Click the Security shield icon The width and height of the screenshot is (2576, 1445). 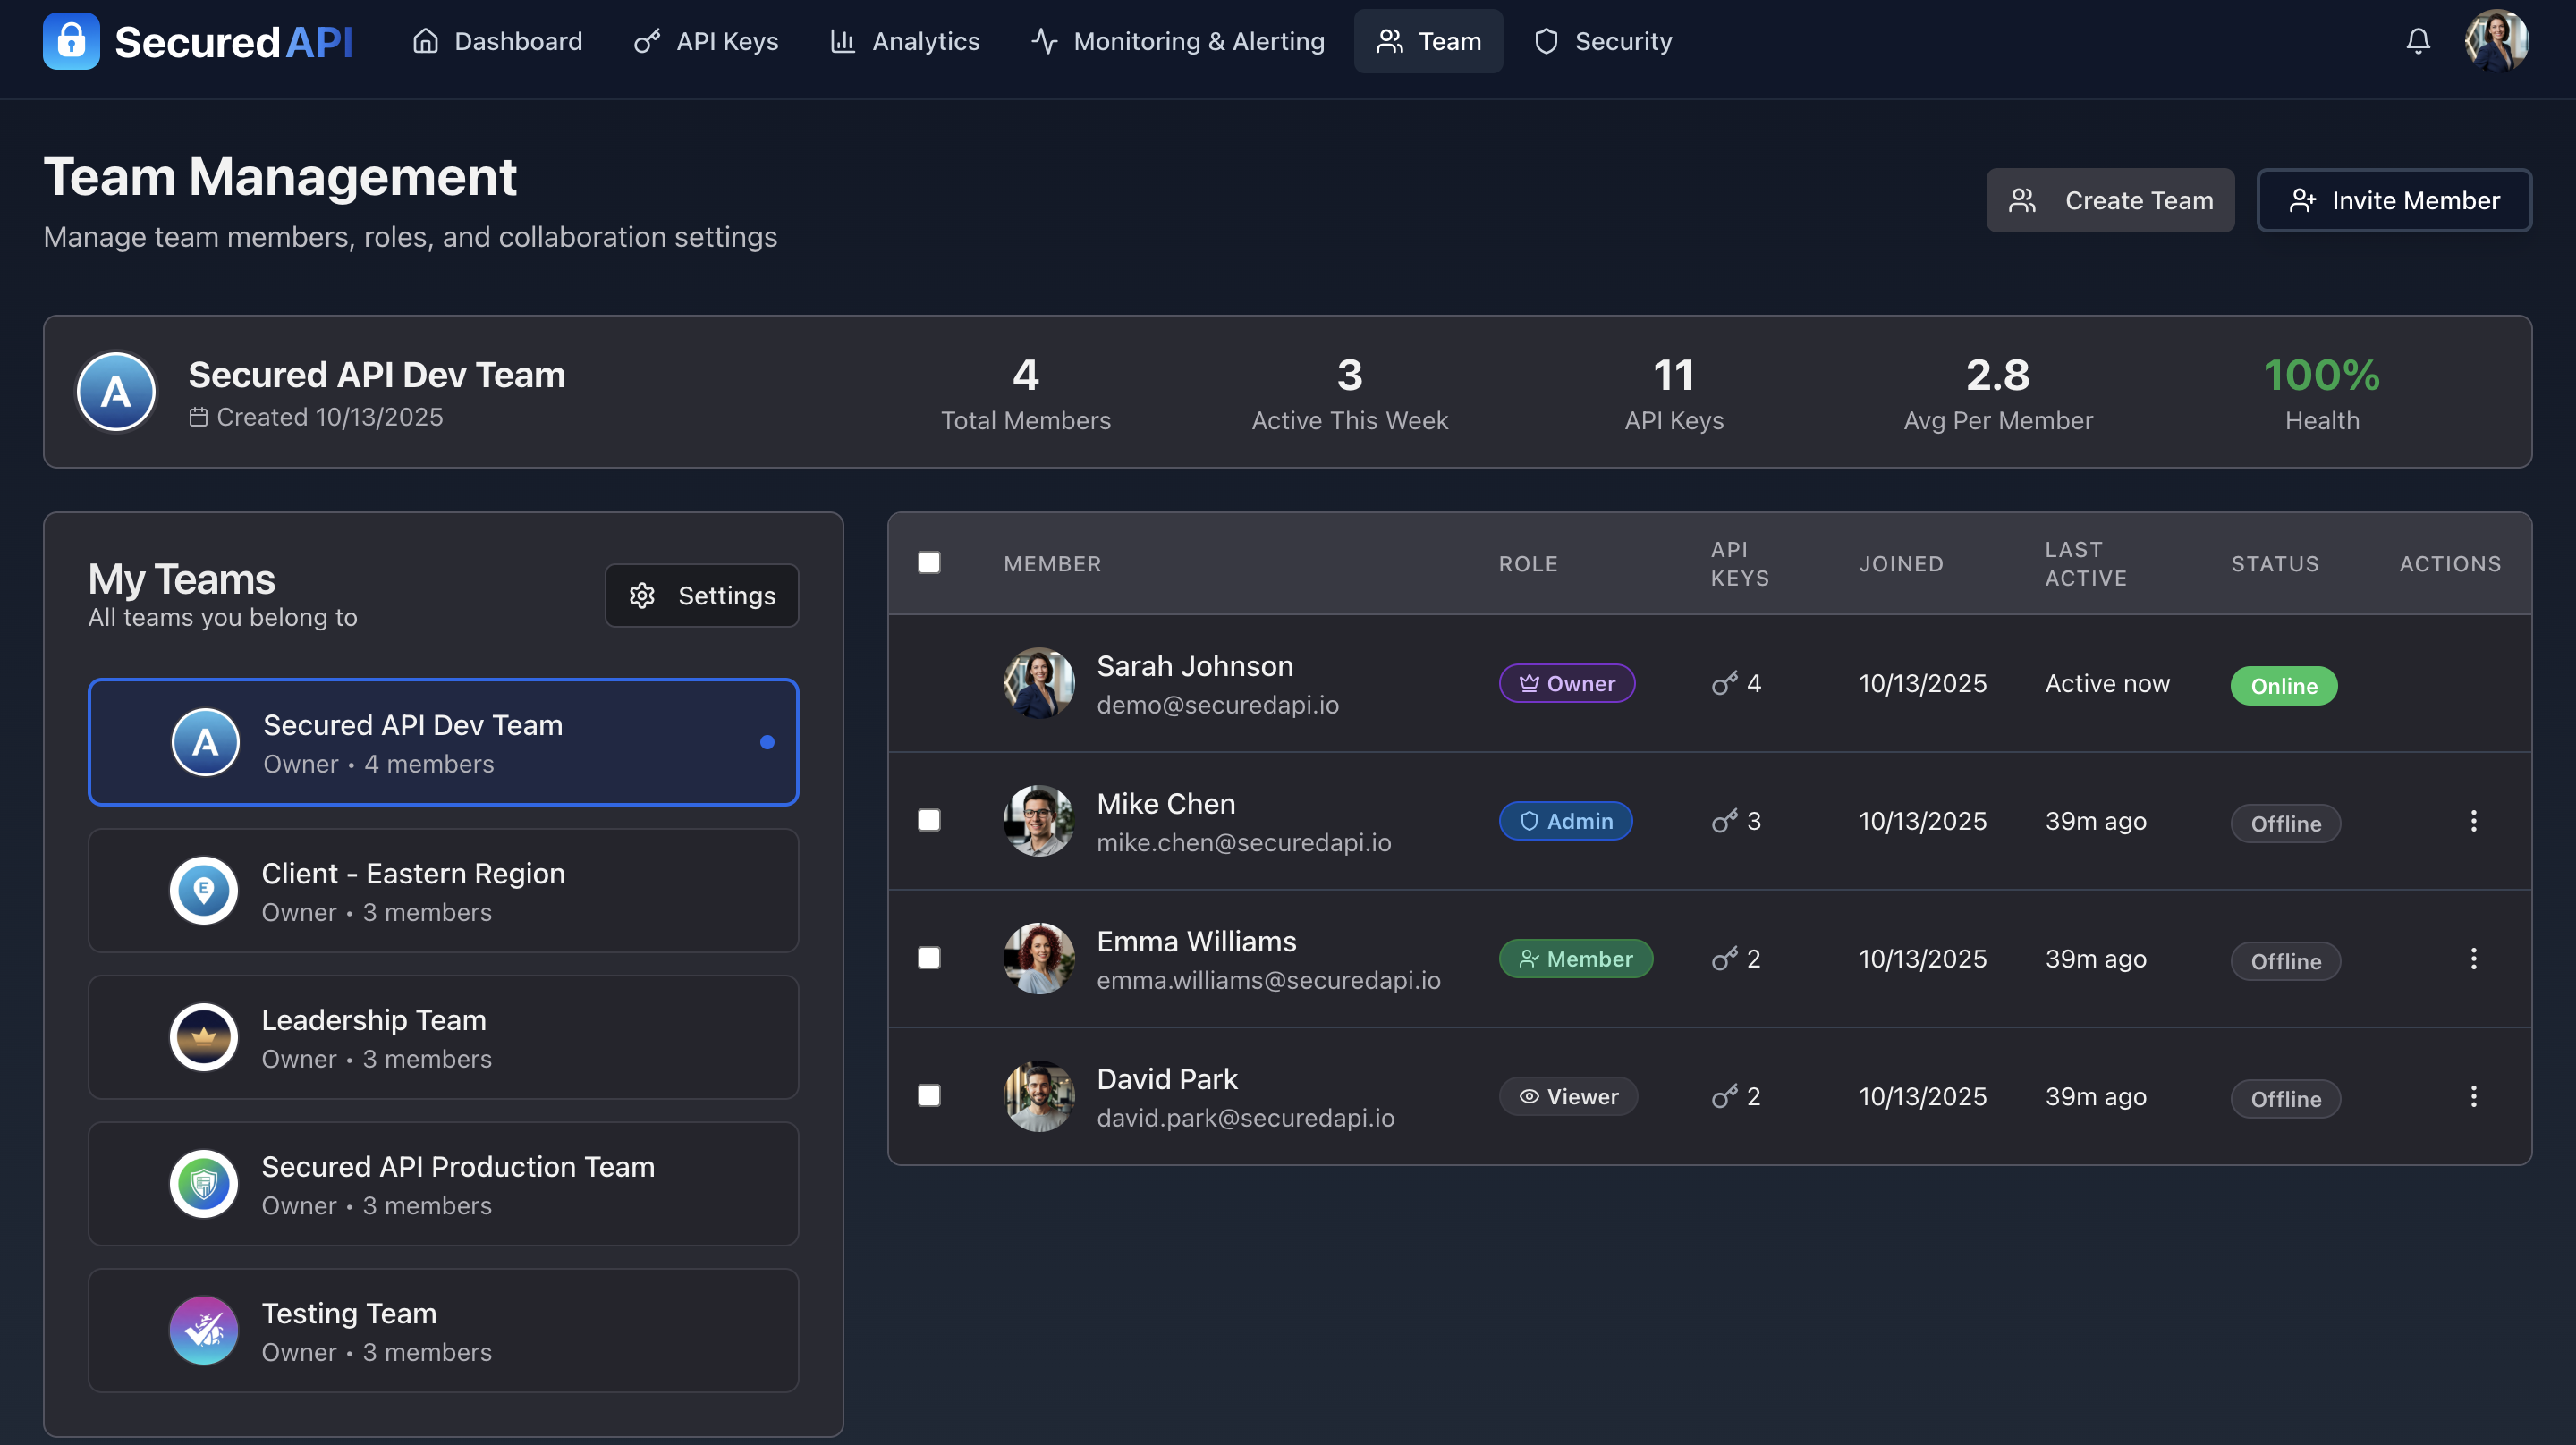pyautogui.click(x=1546, y=41)
